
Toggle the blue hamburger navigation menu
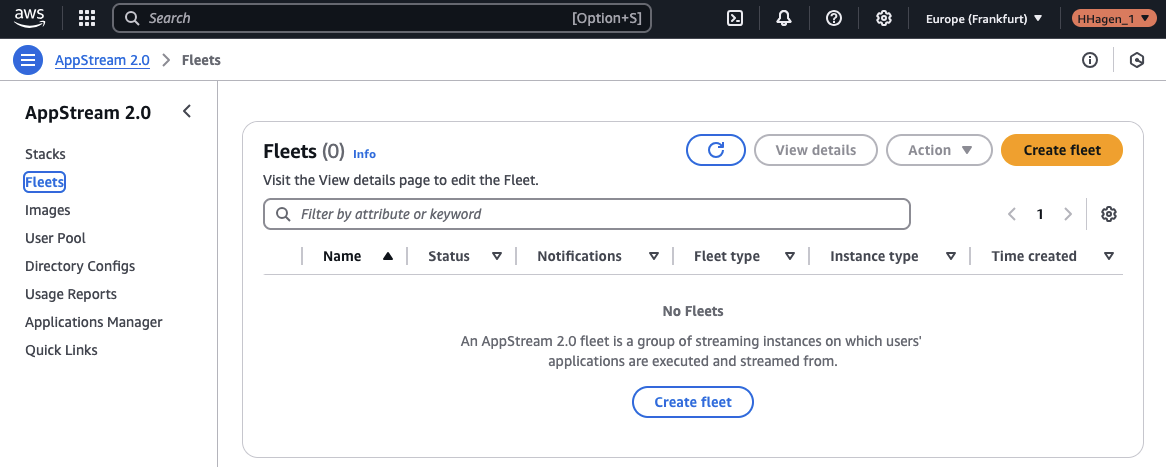28,60
